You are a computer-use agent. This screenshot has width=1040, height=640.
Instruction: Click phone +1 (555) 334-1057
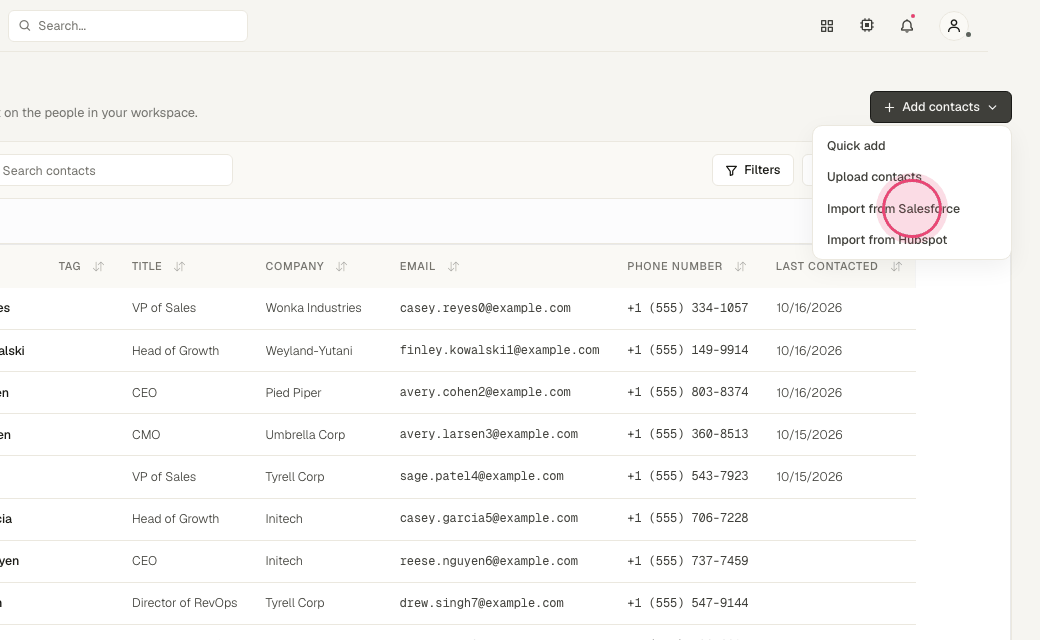point(688,308)
